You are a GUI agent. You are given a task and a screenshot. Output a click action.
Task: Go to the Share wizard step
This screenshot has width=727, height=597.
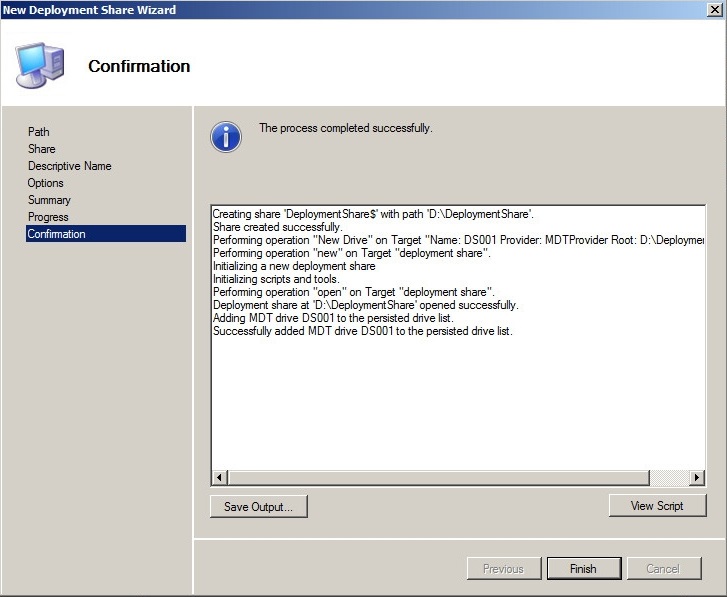point(42,149)
